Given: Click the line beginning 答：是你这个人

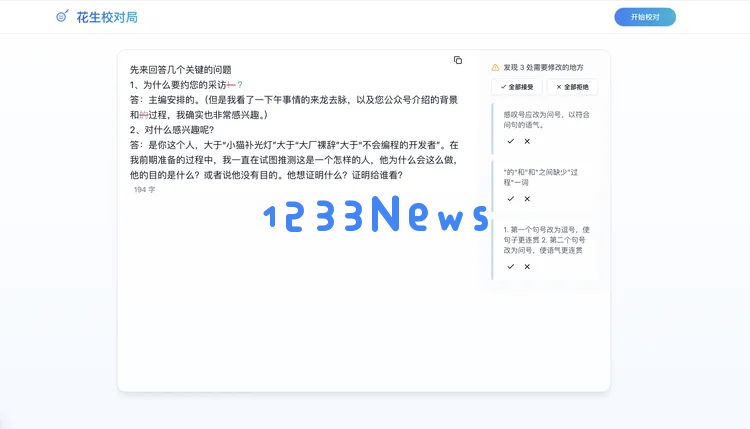Looking at the screenshot, I should coord(294,145).
